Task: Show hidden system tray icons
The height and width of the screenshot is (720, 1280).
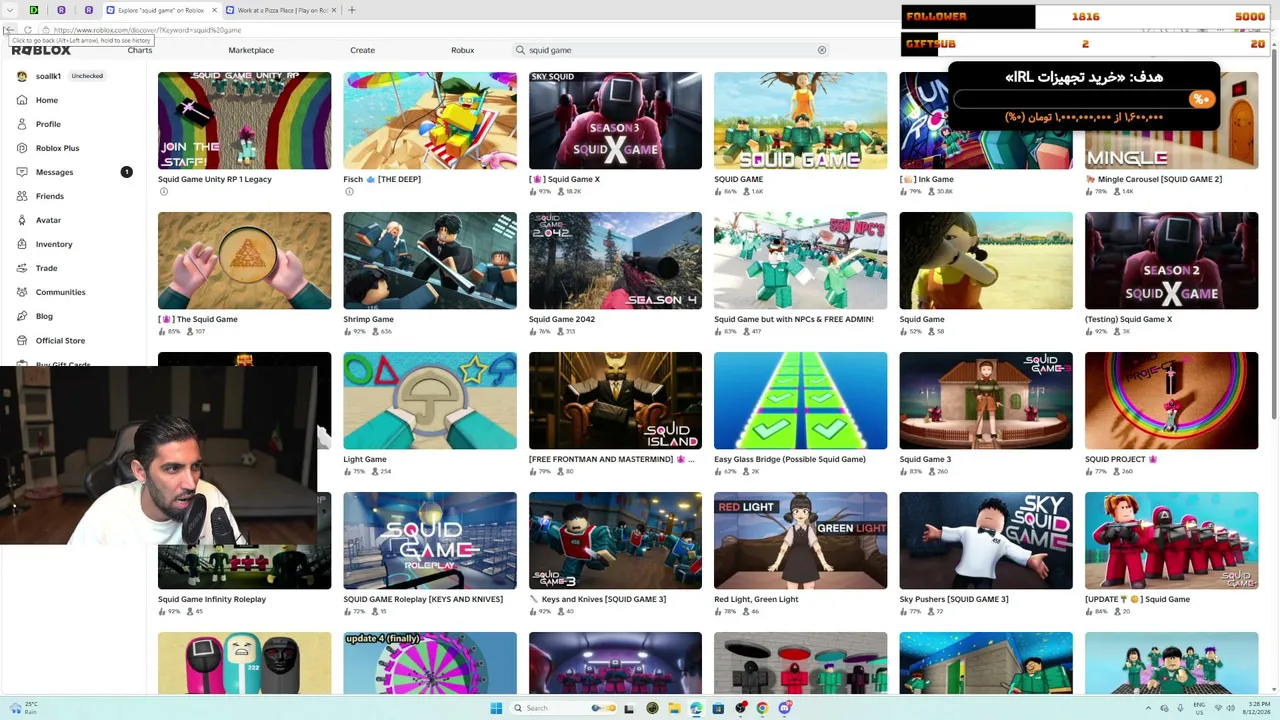Action: click(1148, 708)
